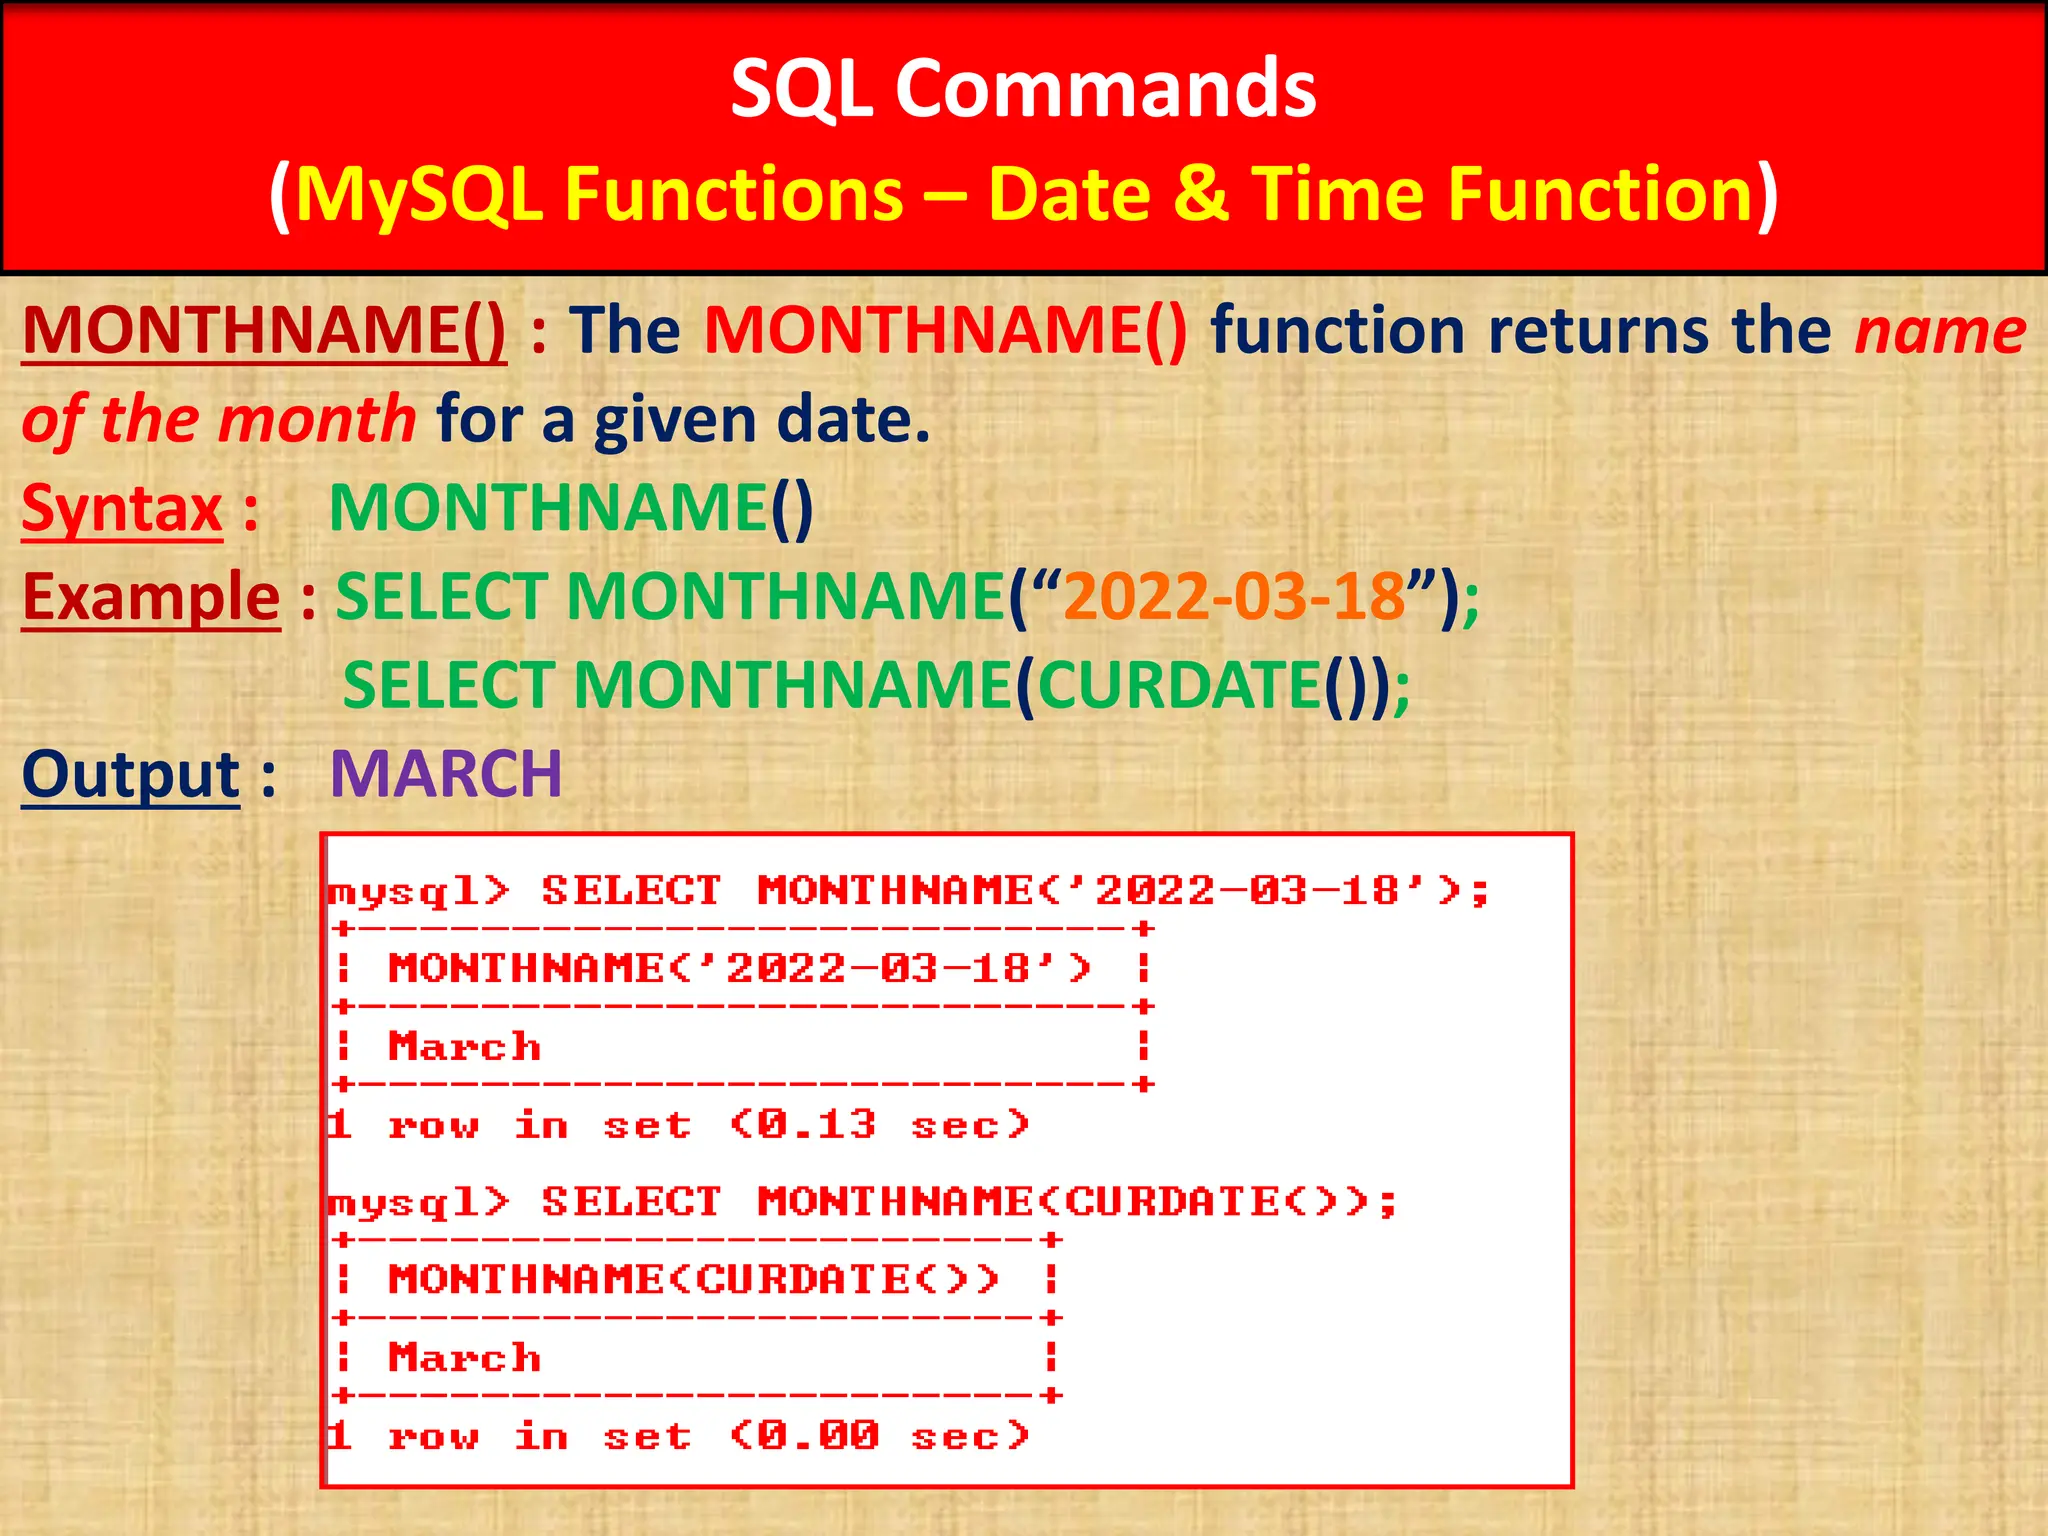
Task: Click the green 'MONTHNAME()' syntax text
Action: [x=571, y=508]
